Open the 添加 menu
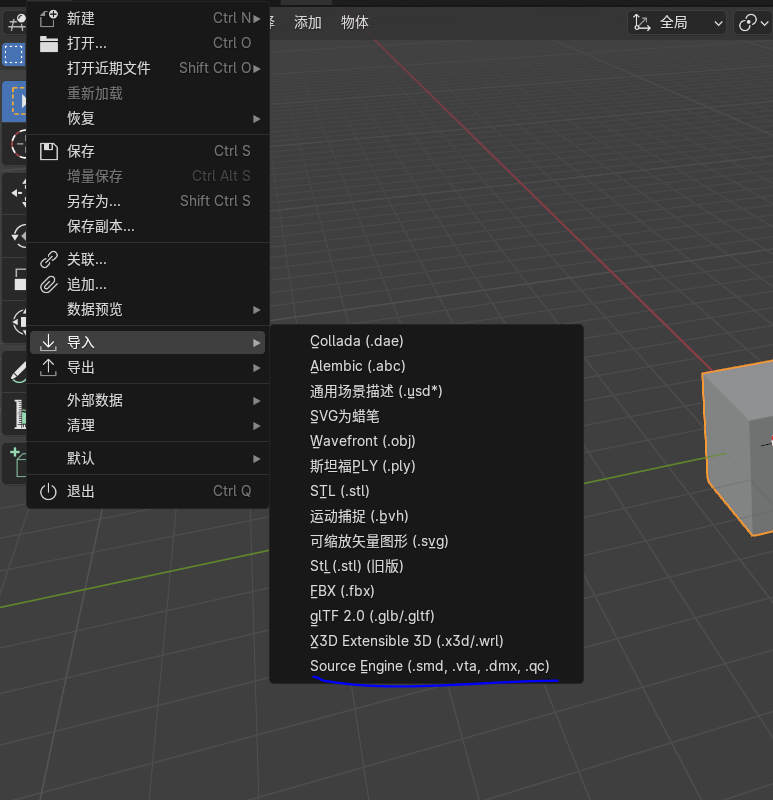Screen dimensions: 773x800 (x=308, y=22)
